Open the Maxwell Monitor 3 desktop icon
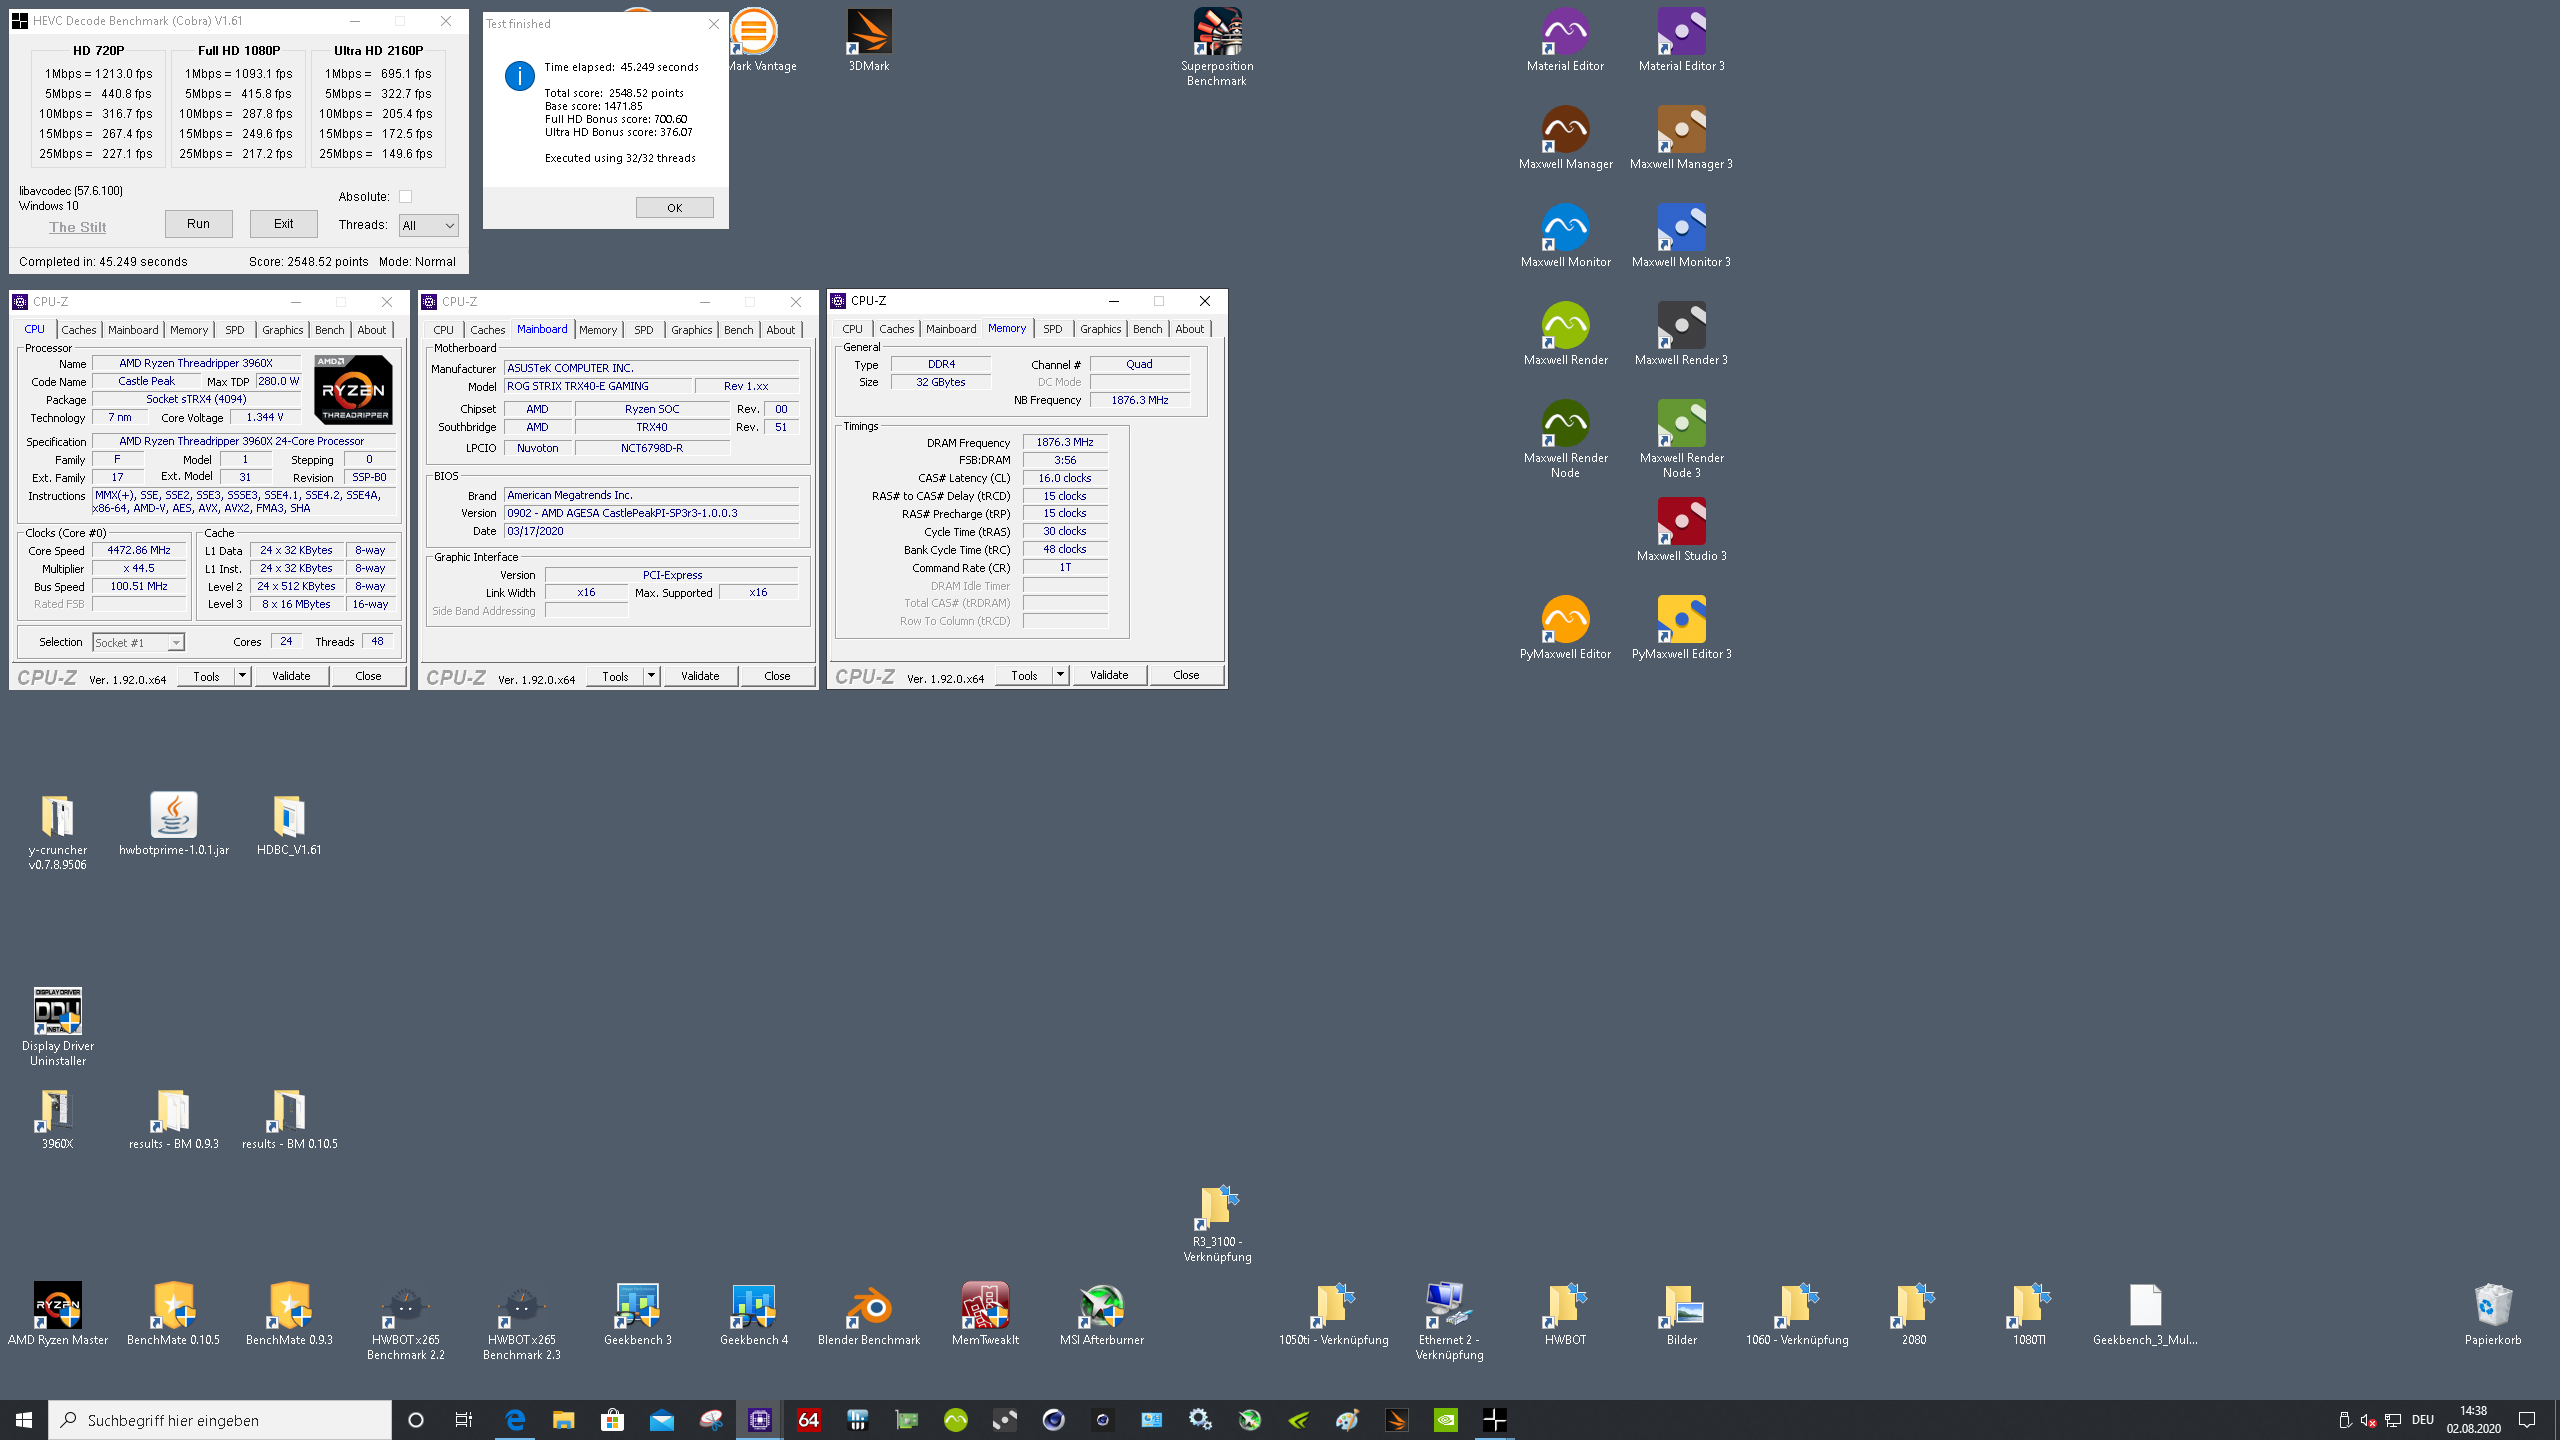Screen dimensions: 2560x1440 click(1681, 236)
